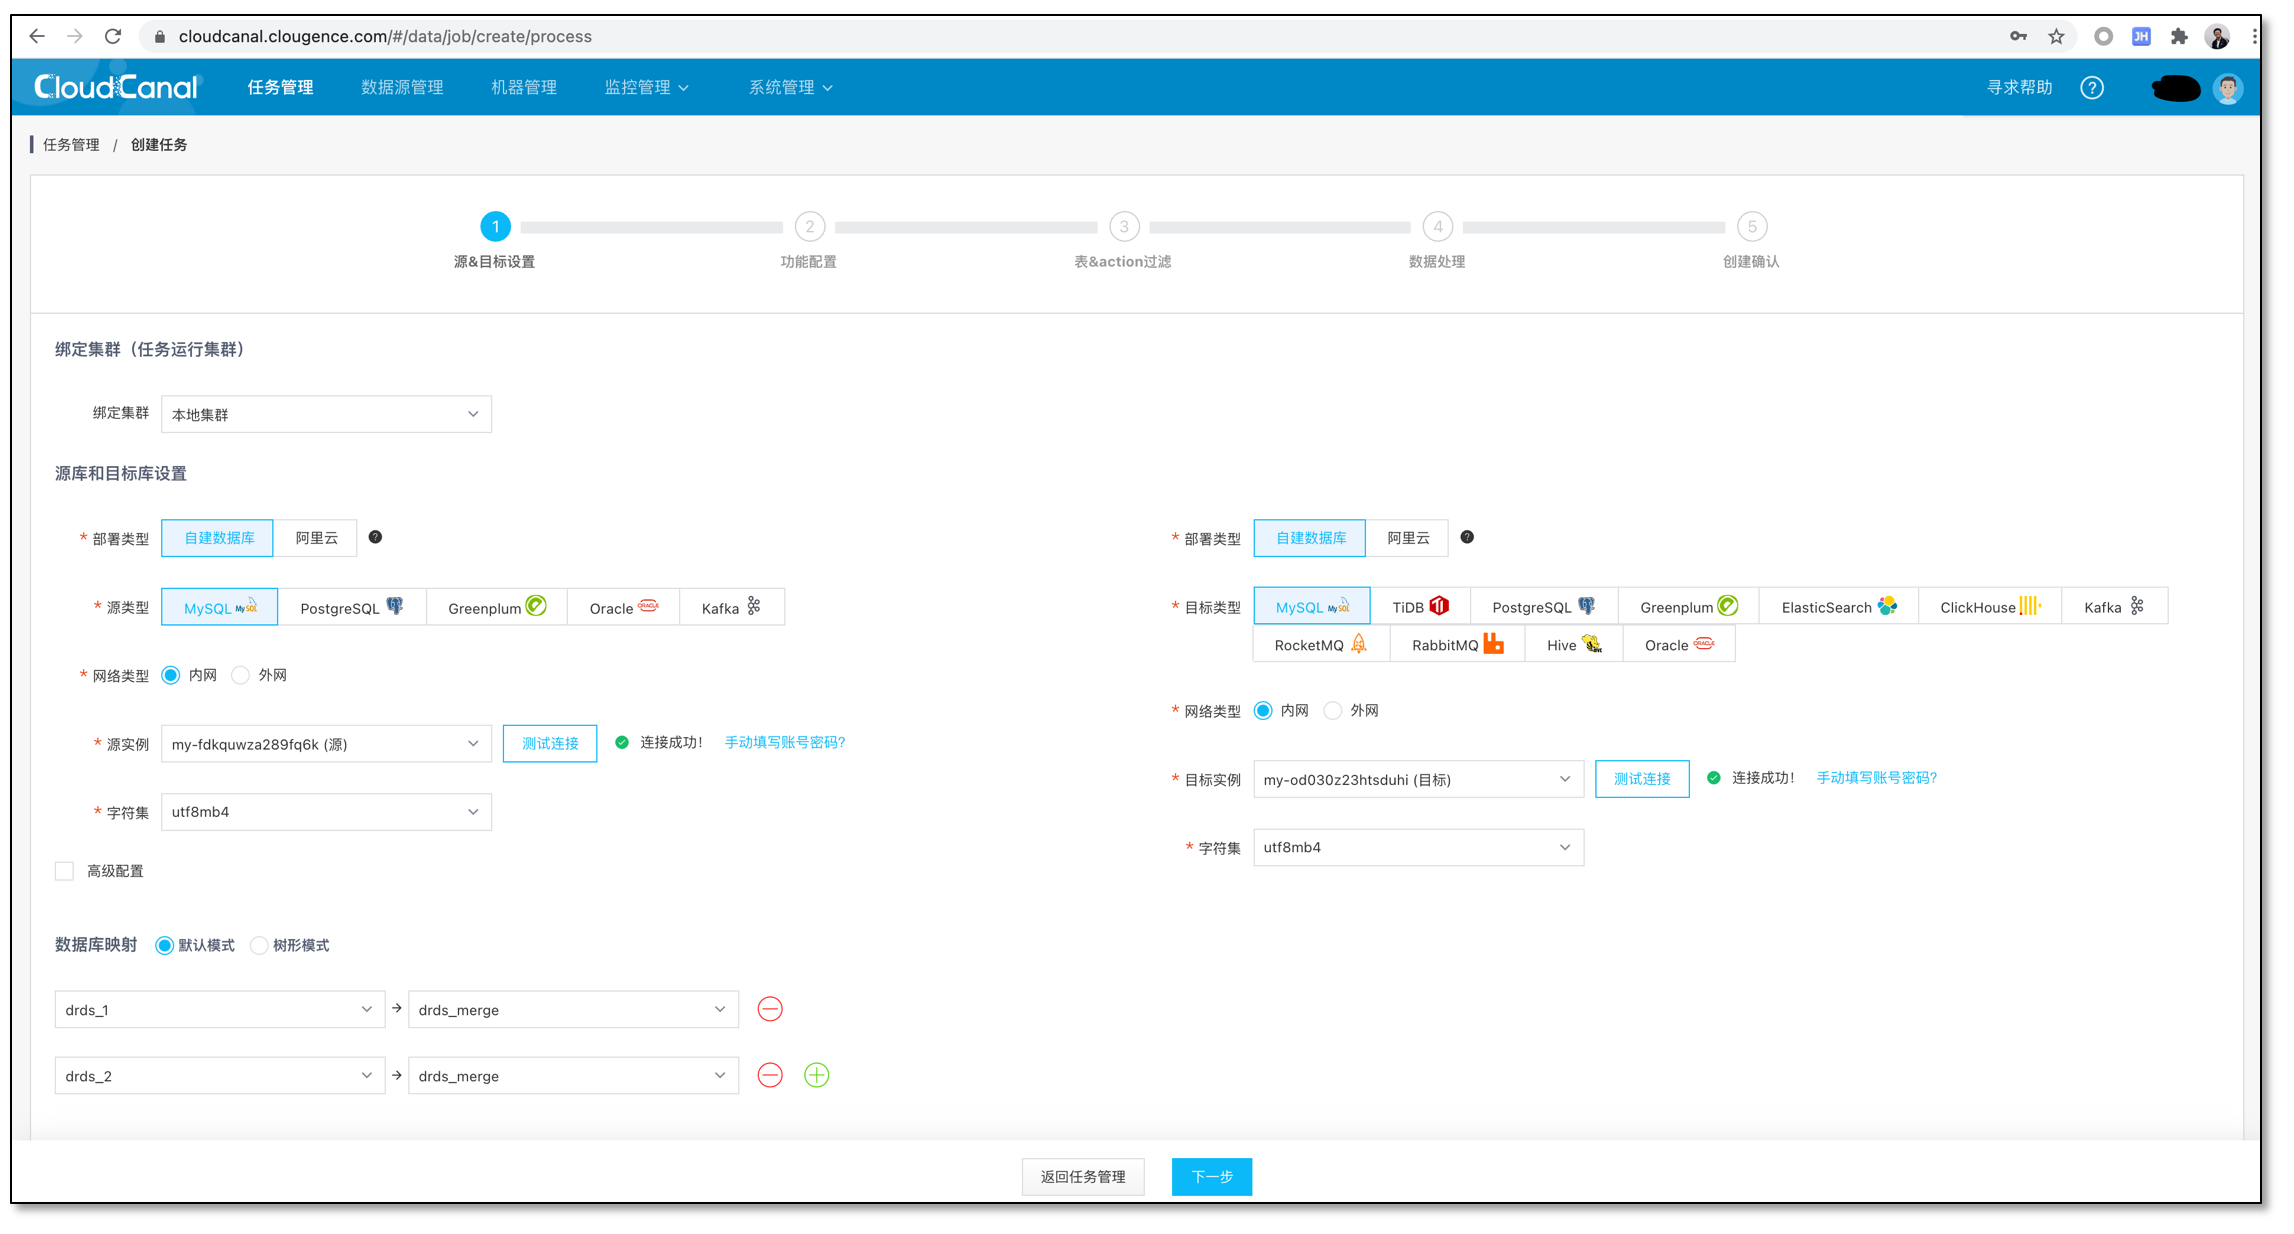Open the source instance dropdown
The height and width of the screenshot is (1234, 2294).
[326, 744]
